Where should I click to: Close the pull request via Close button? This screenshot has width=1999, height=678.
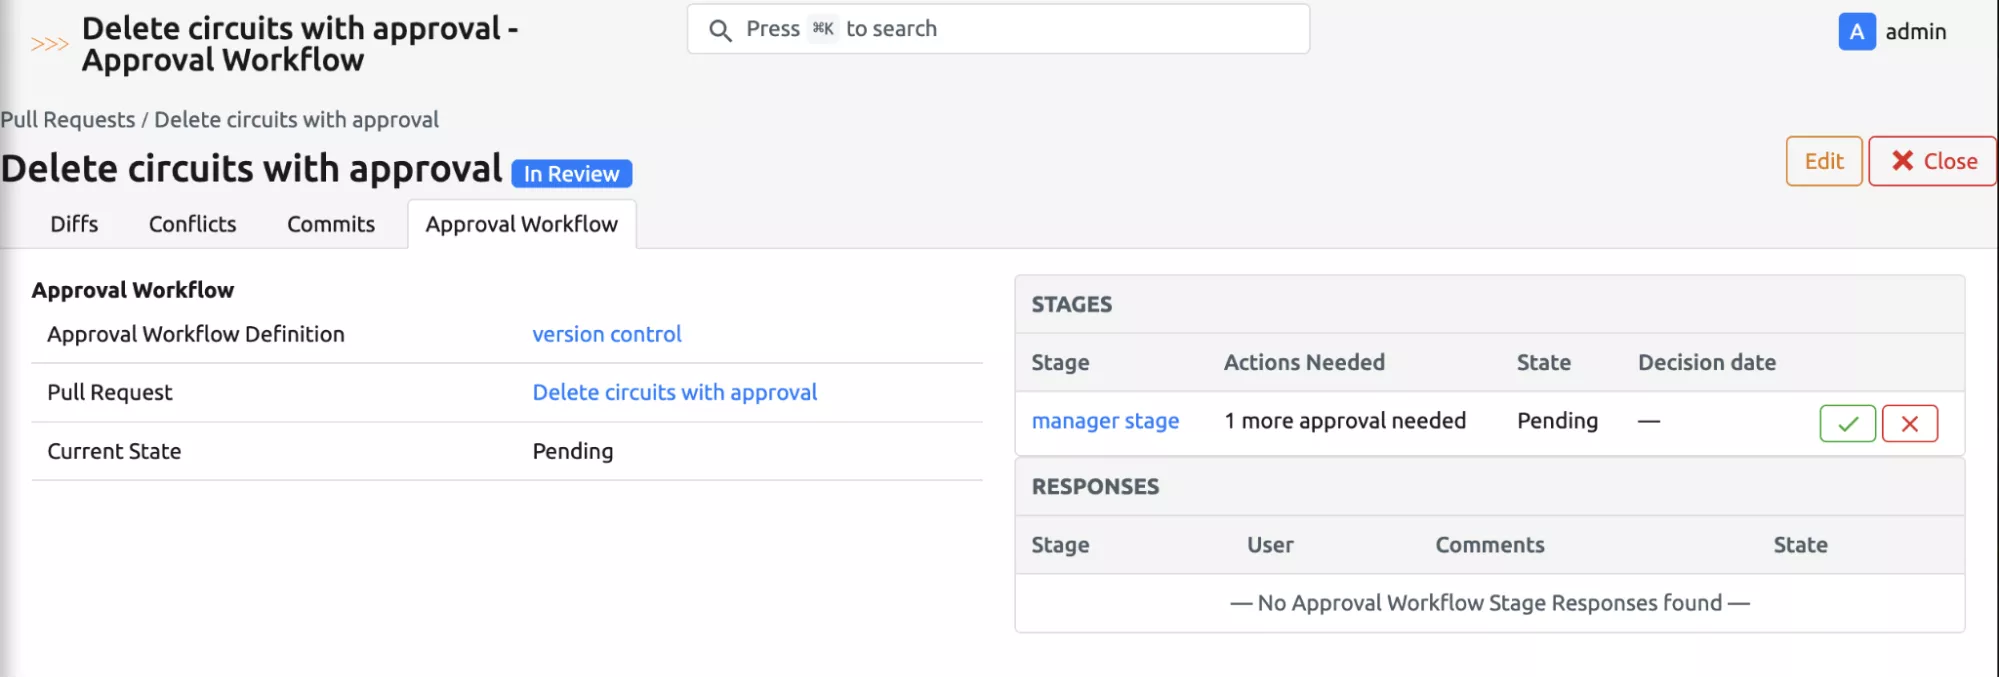tap(1932, 161)
